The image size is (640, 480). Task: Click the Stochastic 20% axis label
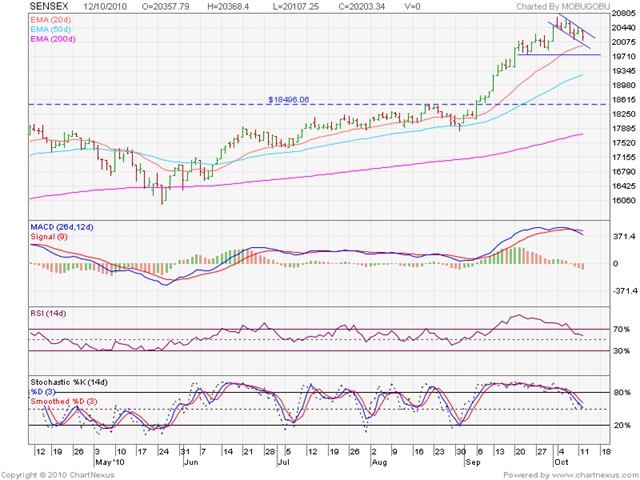click(622, 425)
